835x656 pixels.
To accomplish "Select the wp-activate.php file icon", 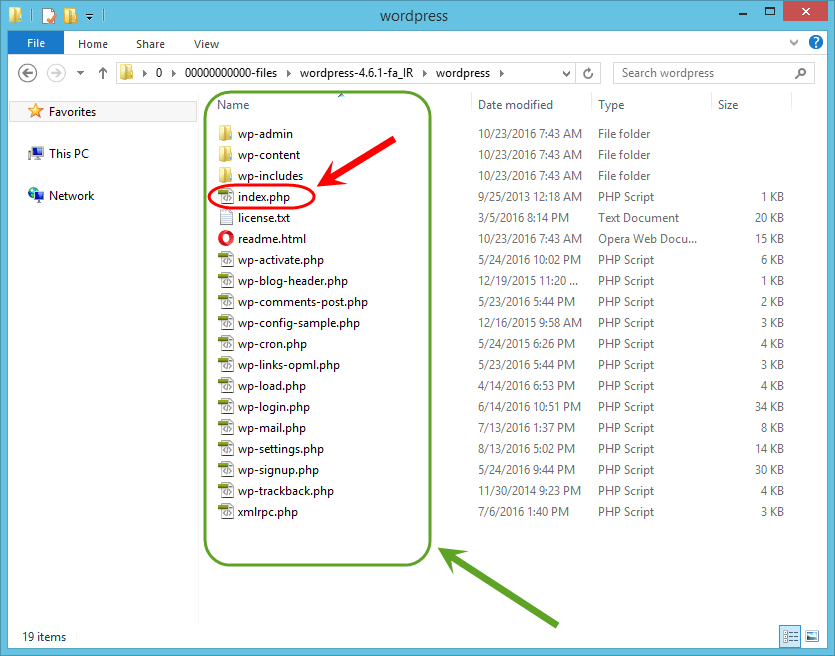I will pos(226,259).
